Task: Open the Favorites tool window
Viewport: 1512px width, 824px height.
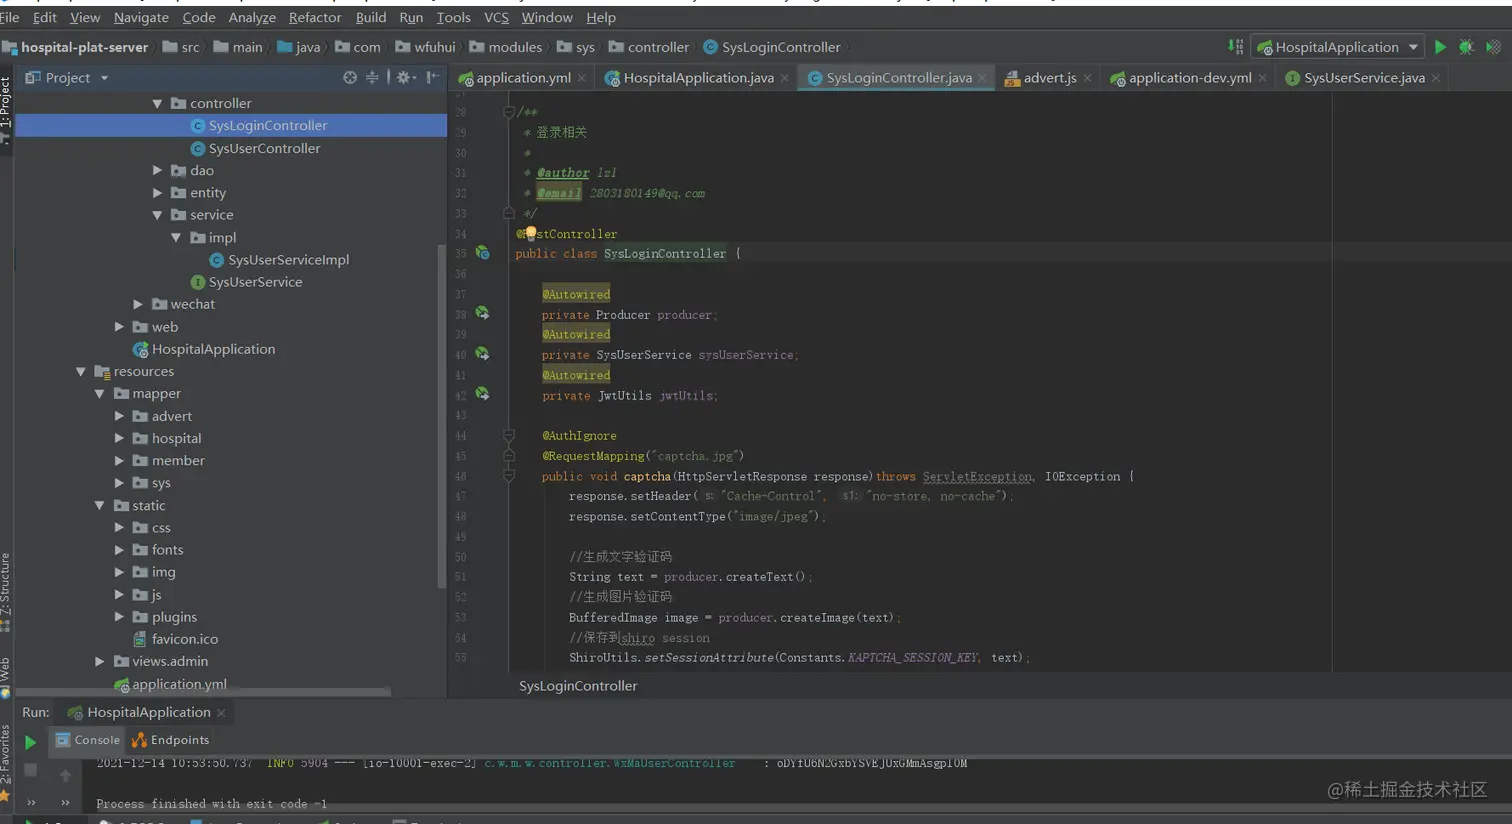Action: [5, 765]
